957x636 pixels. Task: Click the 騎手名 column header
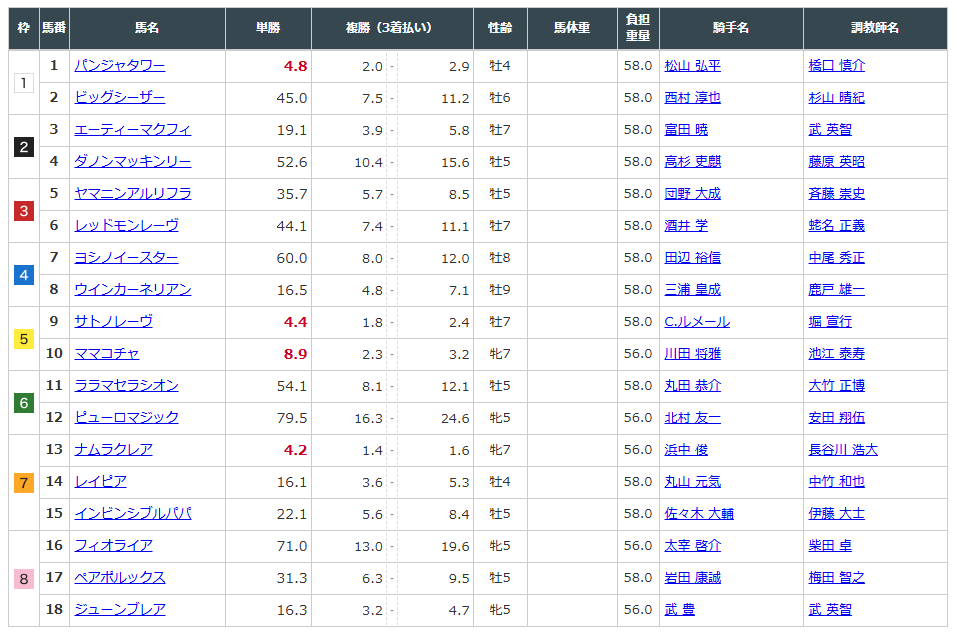[x=730, y=28]
